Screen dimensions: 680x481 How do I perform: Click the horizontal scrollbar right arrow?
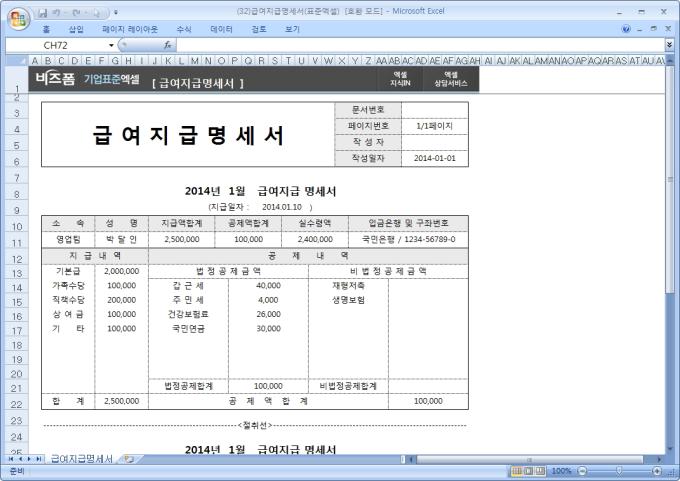659,459
